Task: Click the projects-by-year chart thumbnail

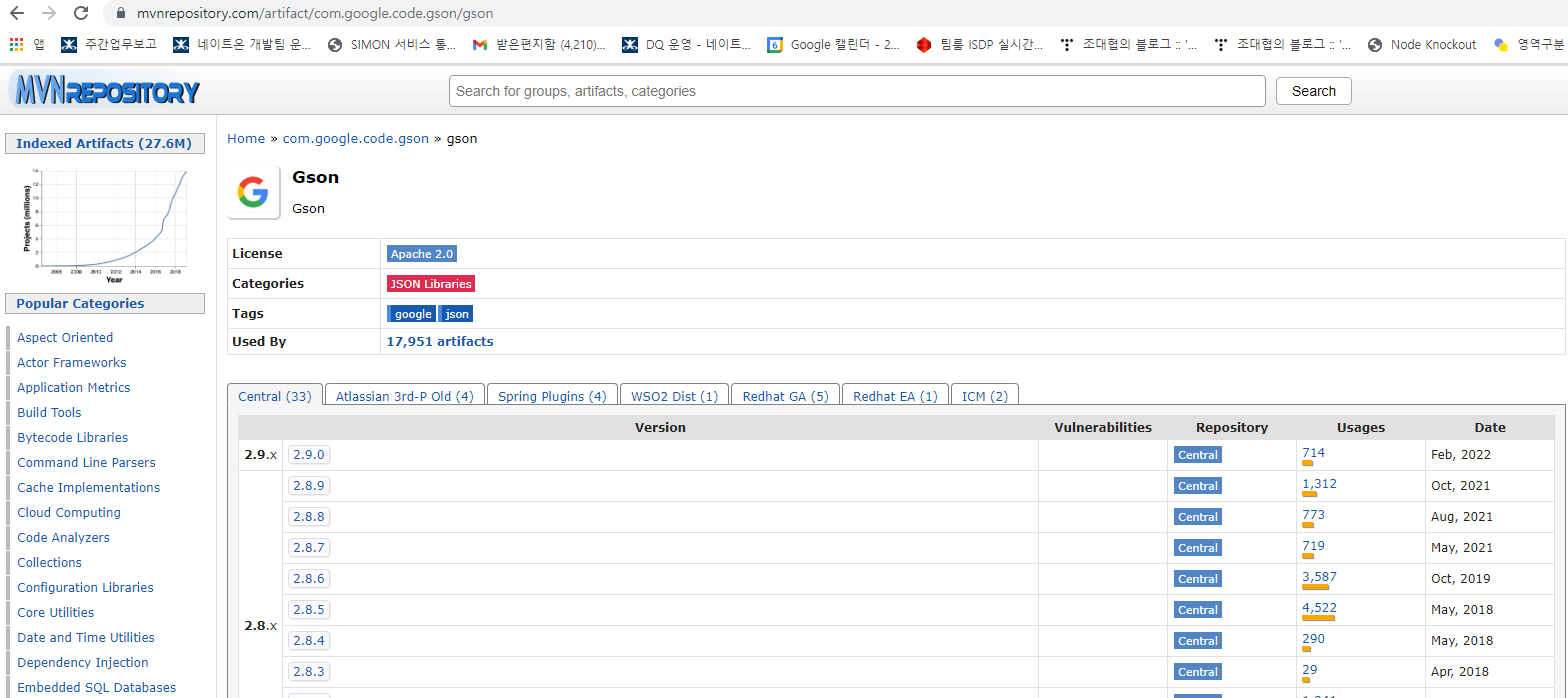Action: click(105, 225)
